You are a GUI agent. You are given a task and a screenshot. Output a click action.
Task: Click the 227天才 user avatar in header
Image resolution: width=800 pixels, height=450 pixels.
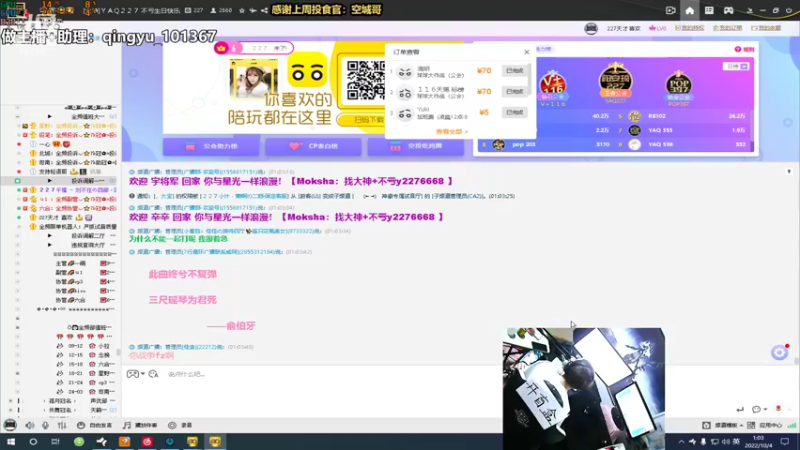591,29
